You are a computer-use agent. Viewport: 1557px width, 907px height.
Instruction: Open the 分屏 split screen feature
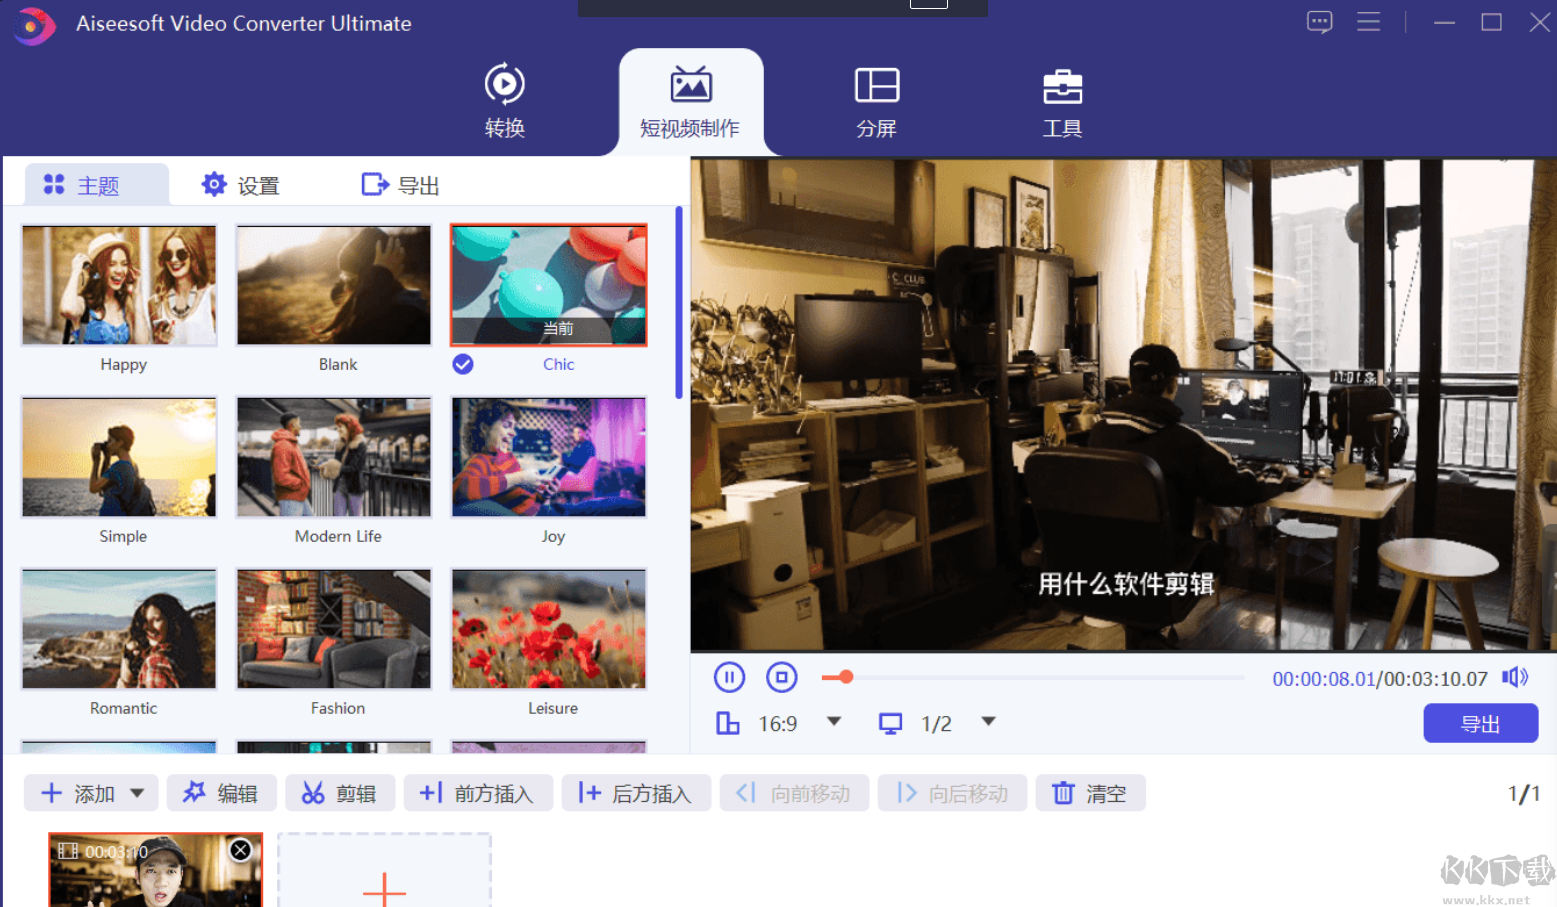(x=877, y=100)
